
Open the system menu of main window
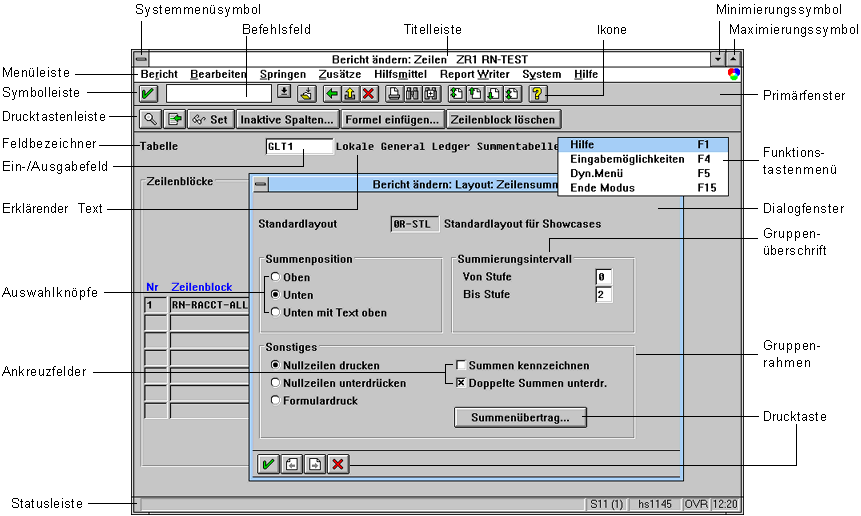coord(141,59)
